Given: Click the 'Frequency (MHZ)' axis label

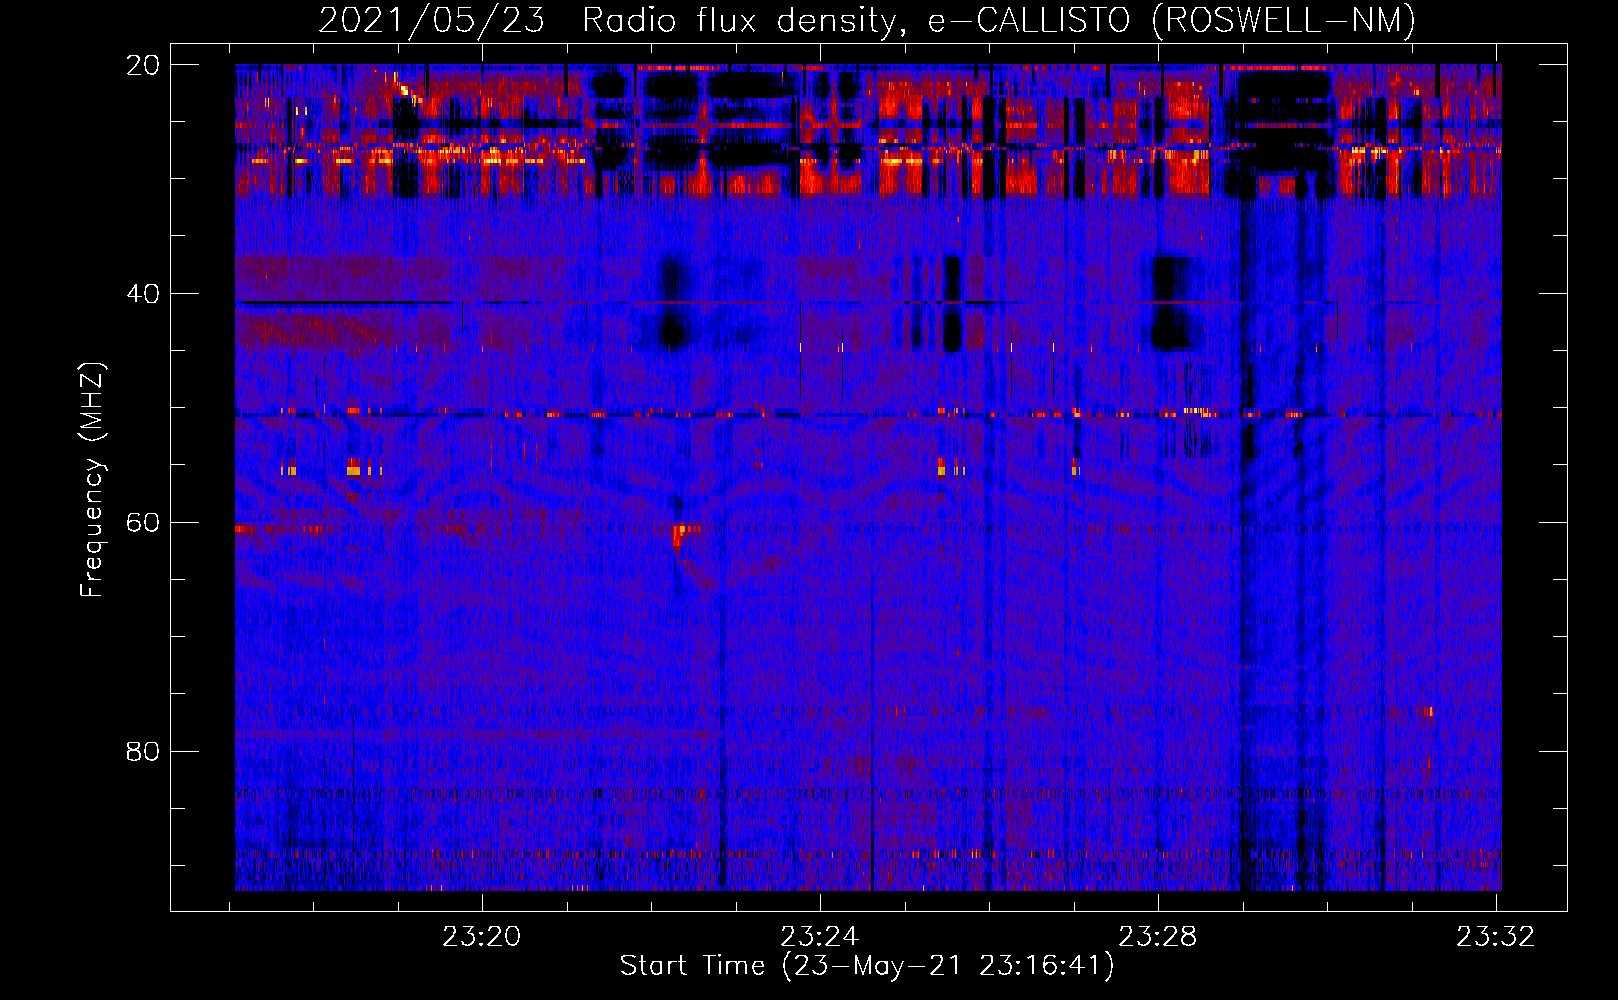Looking at the screenshot, I should 92,480.
